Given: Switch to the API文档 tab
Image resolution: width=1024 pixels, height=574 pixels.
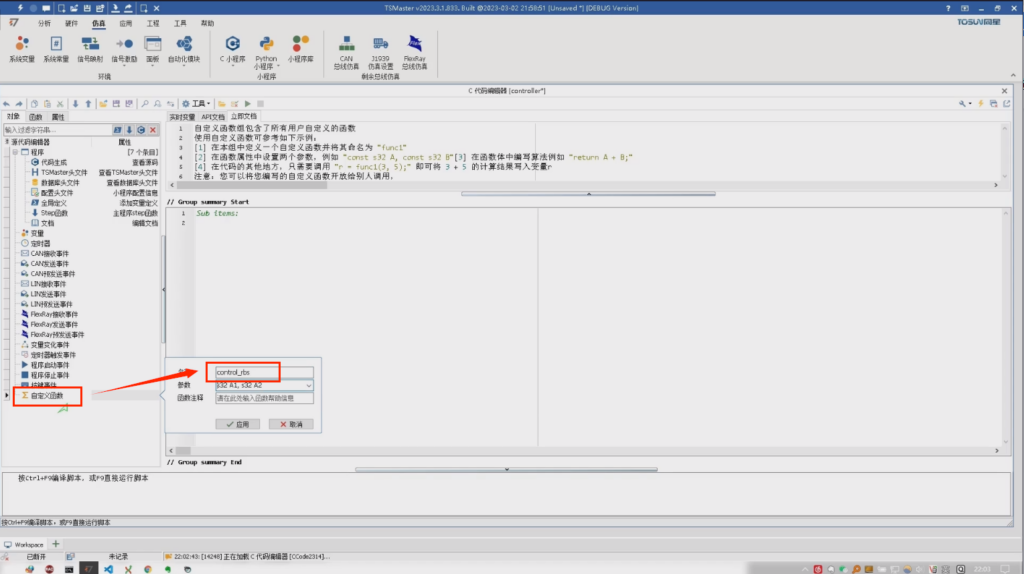Looking at the screenshot, I should [213, 117].
